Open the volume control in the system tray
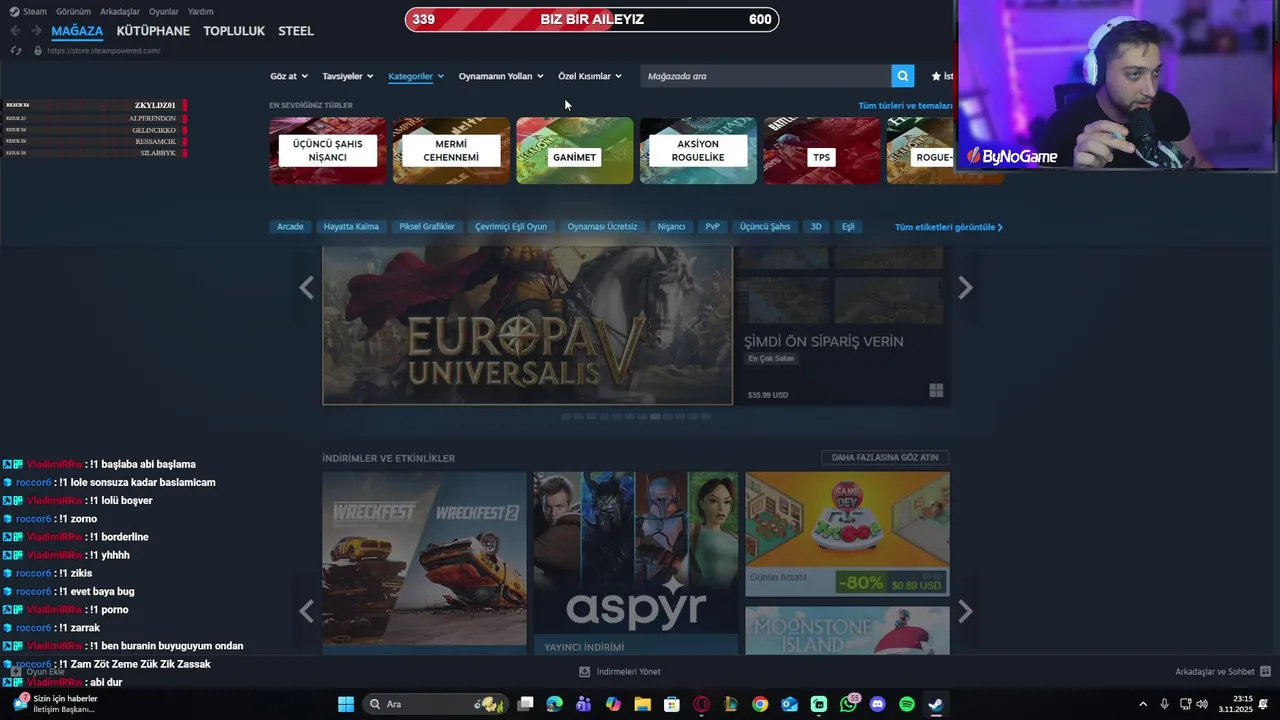This screenshot has width=1280, height=720. 1203,704
